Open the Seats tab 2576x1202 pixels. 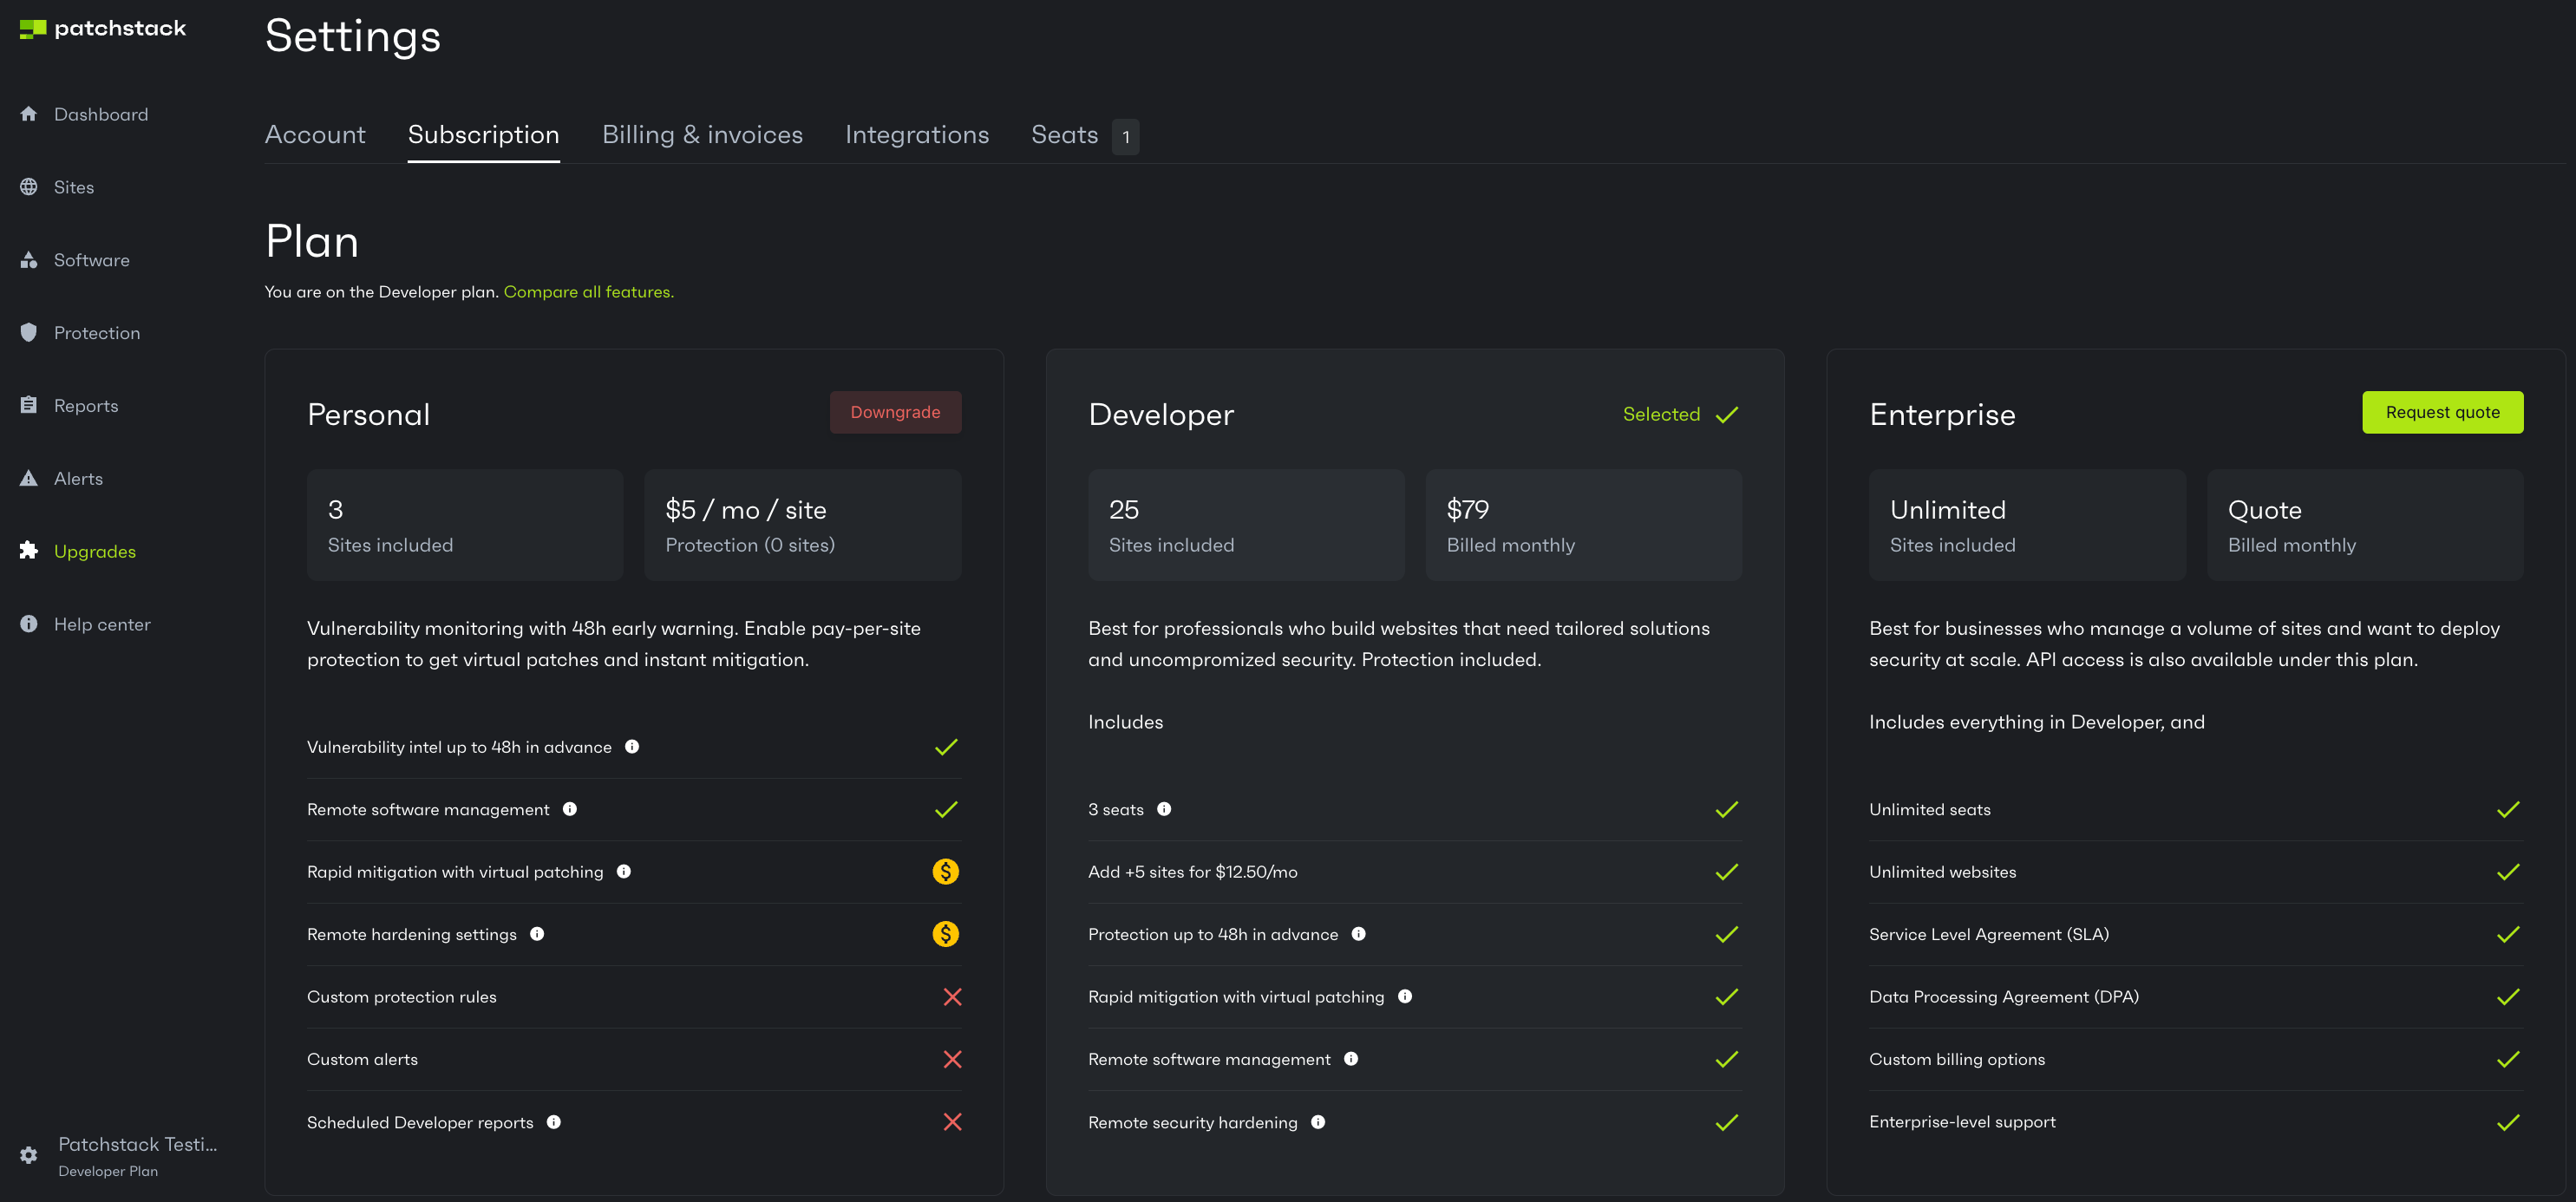(1064, 135)
